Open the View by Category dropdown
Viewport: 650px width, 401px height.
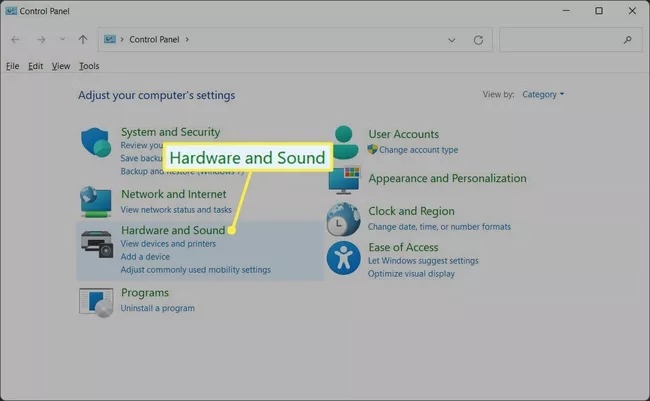point(543,95)
